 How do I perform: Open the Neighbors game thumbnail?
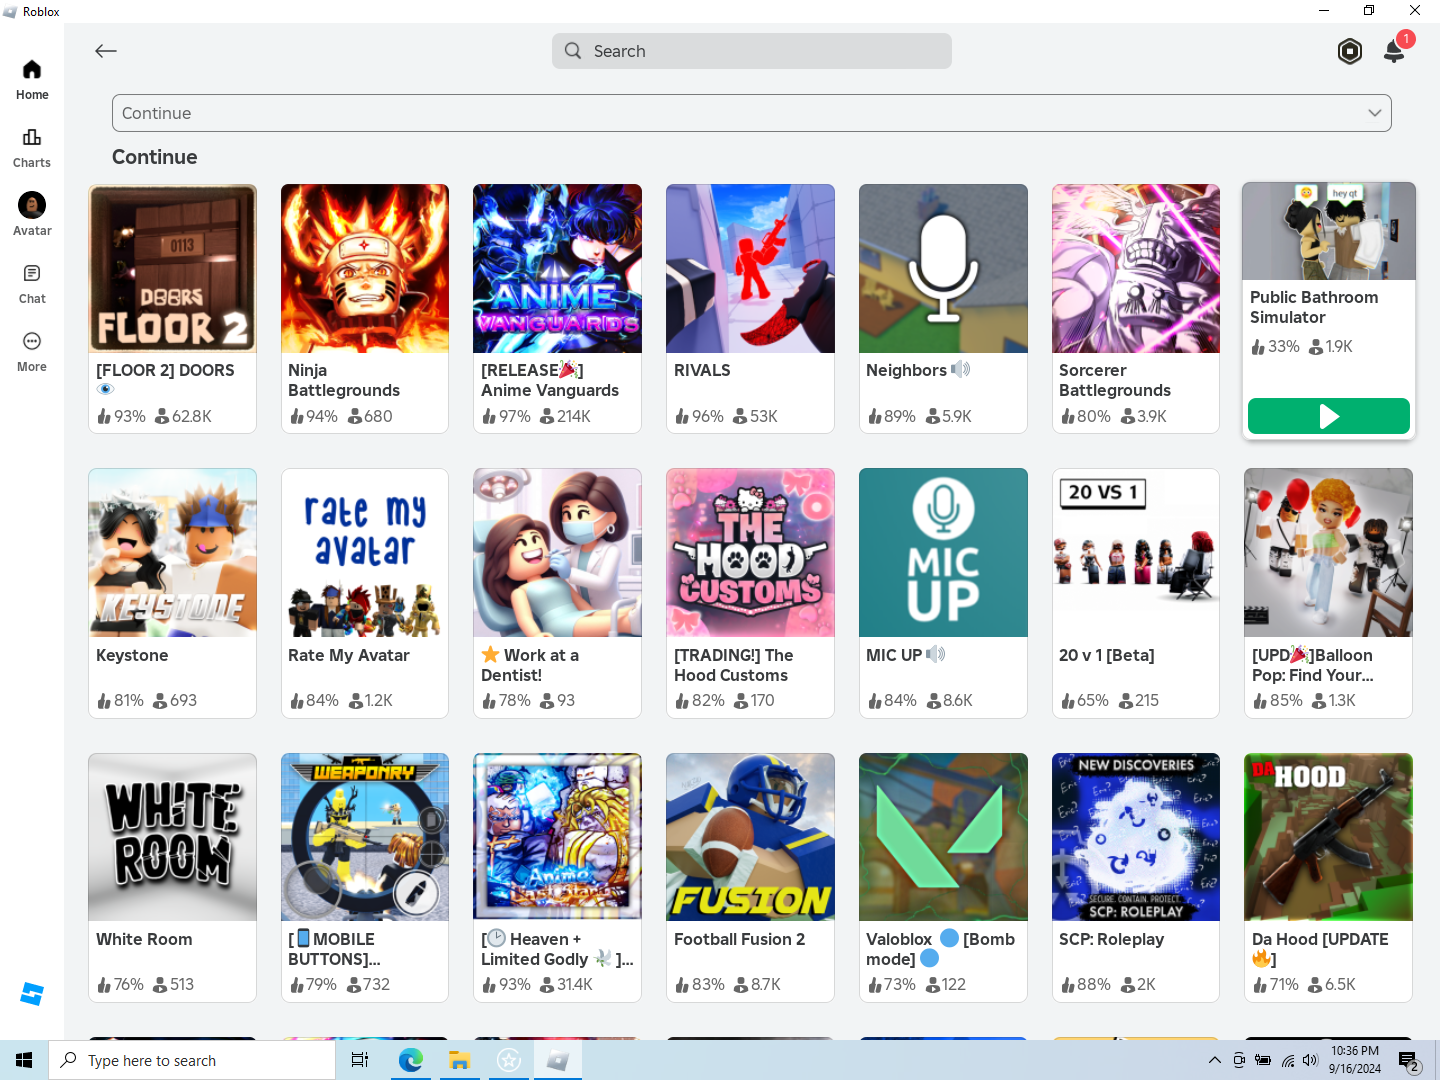pyautogui.click(x=943, y=268)
